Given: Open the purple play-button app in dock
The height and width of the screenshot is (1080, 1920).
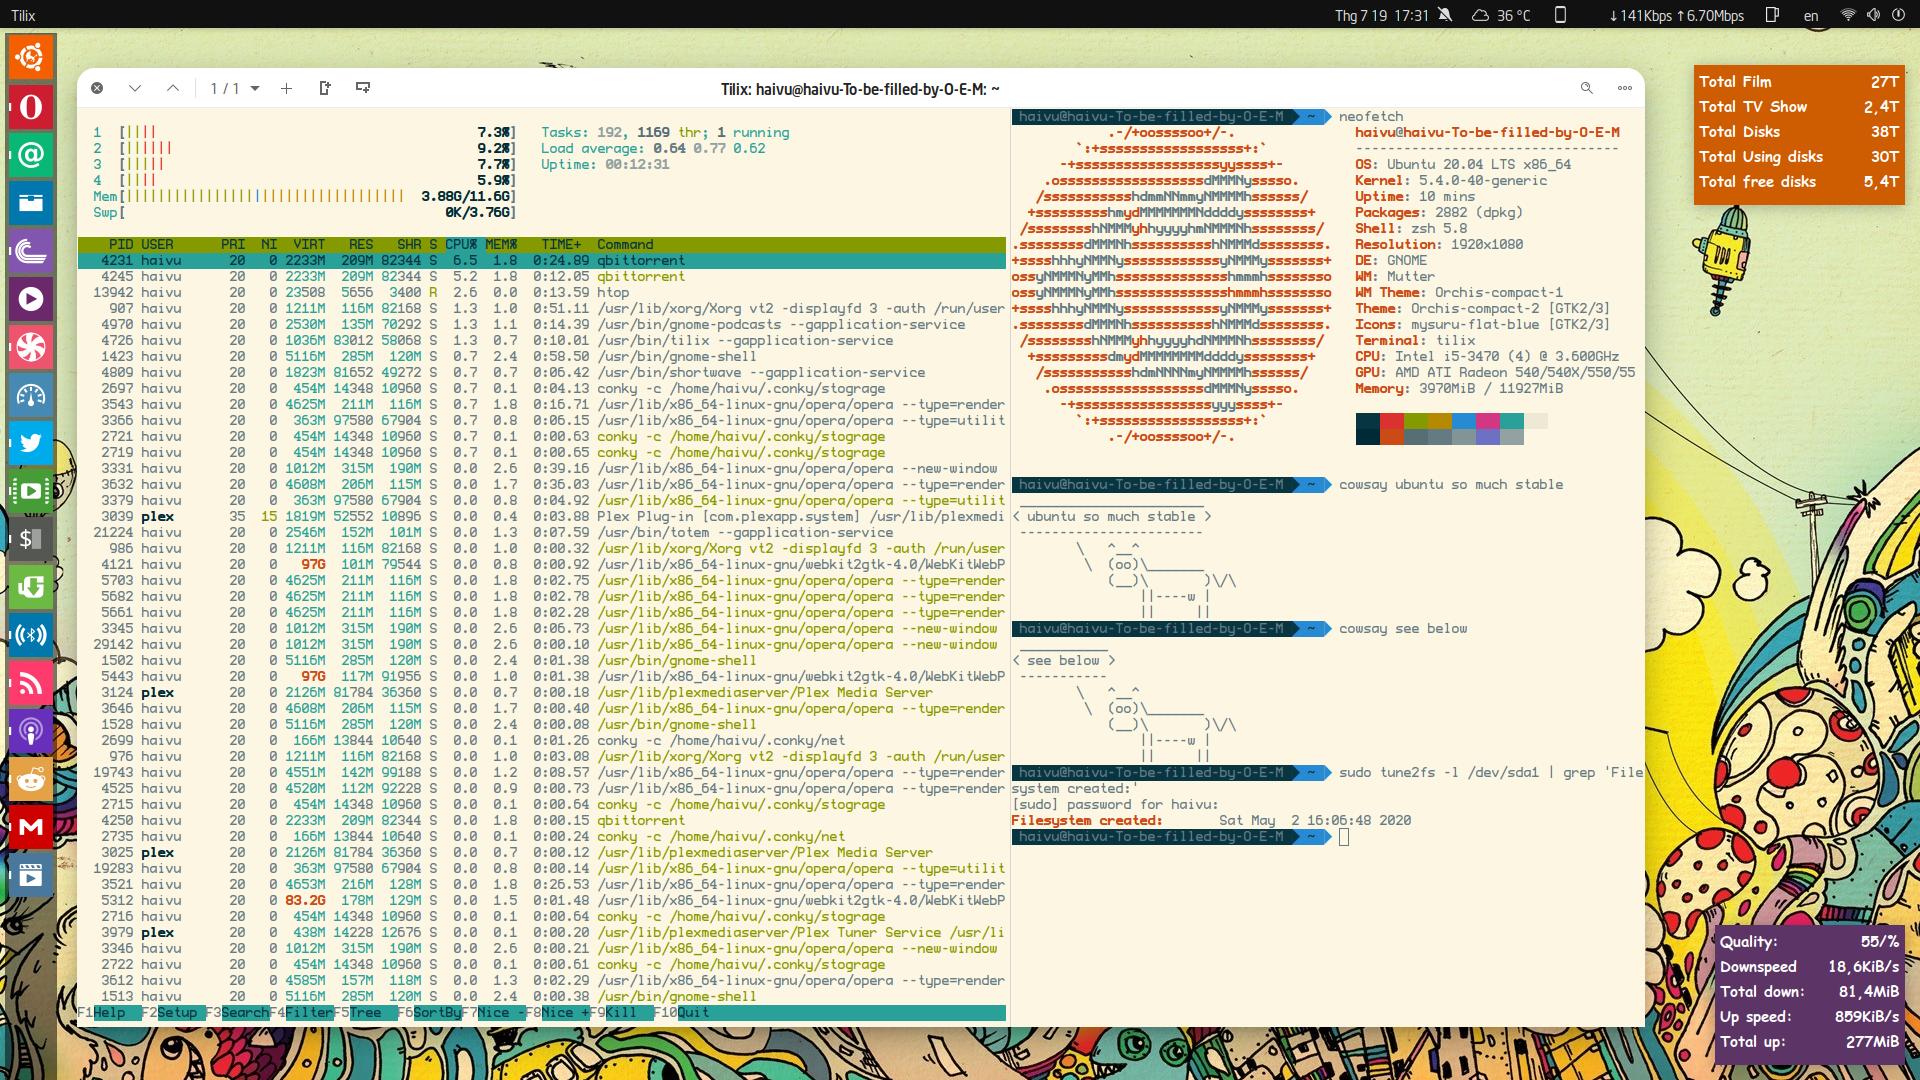Looking at the screenshot, I should click(x=31, y=299).
